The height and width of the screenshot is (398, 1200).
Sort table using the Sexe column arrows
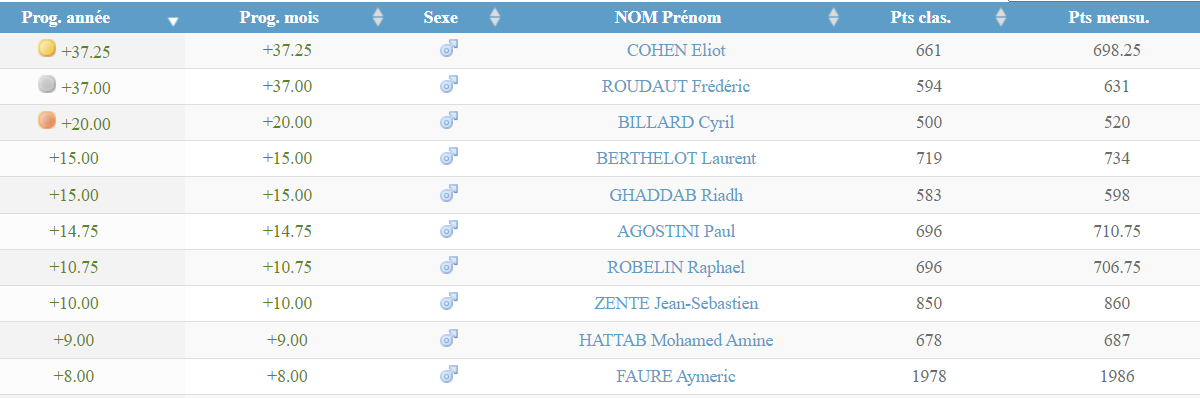[494, 17]
